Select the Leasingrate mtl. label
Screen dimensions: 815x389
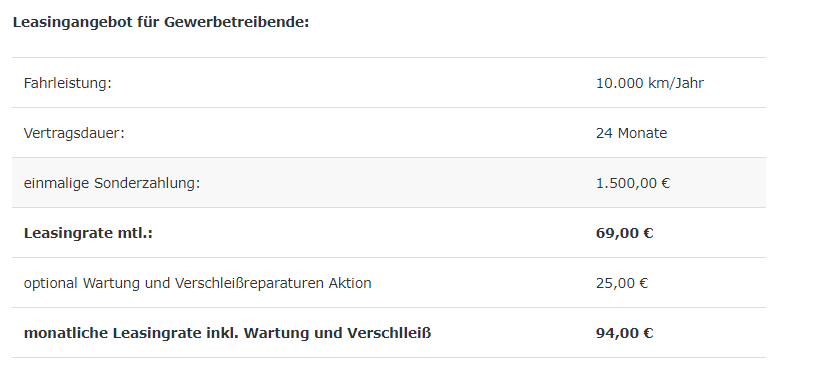tap(88, 233)
